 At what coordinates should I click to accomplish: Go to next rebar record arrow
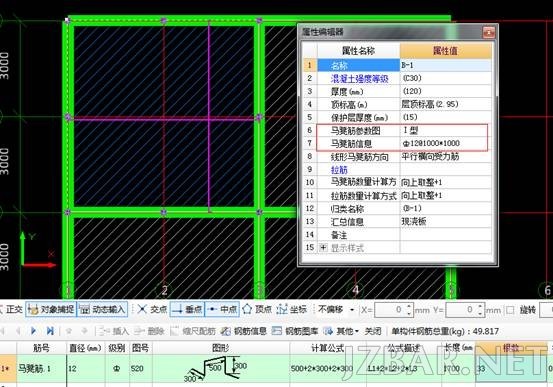pyautogui.click(x=33, y=331)
